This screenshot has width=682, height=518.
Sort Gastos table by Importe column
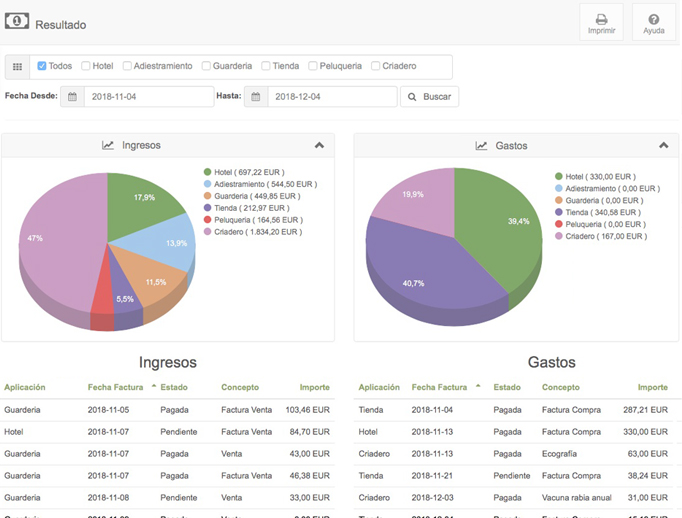(652, 387)
